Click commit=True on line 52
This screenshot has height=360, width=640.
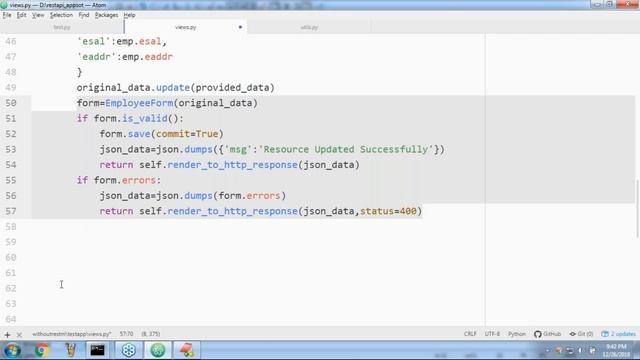pyautogui.click(x=187, y=134)
